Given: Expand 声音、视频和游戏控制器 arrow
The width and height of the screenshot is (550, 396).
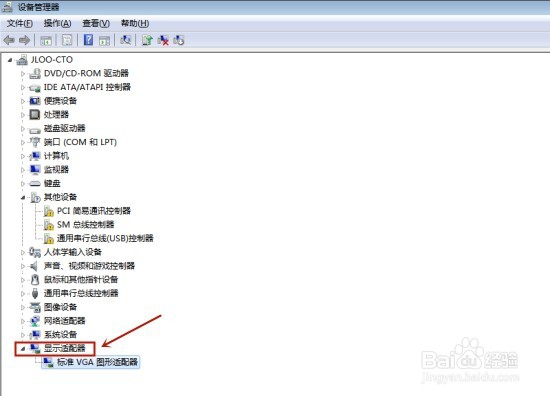Looking at the screenshot, I should (23, 266).
